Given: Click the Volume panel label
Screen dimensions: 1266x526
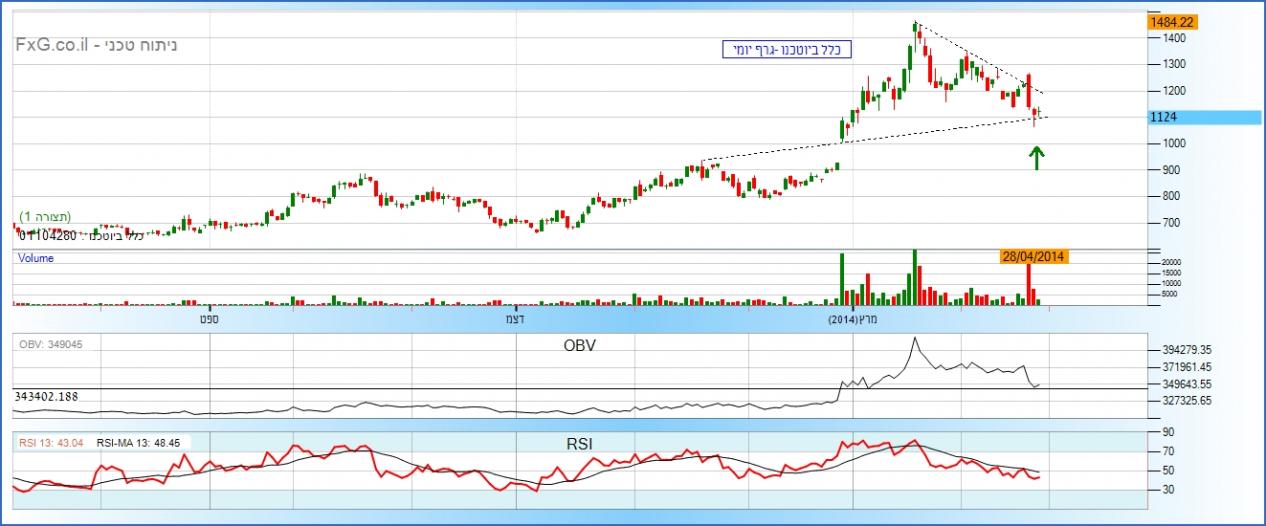Looking at the screenshot, I should [36, 258].
